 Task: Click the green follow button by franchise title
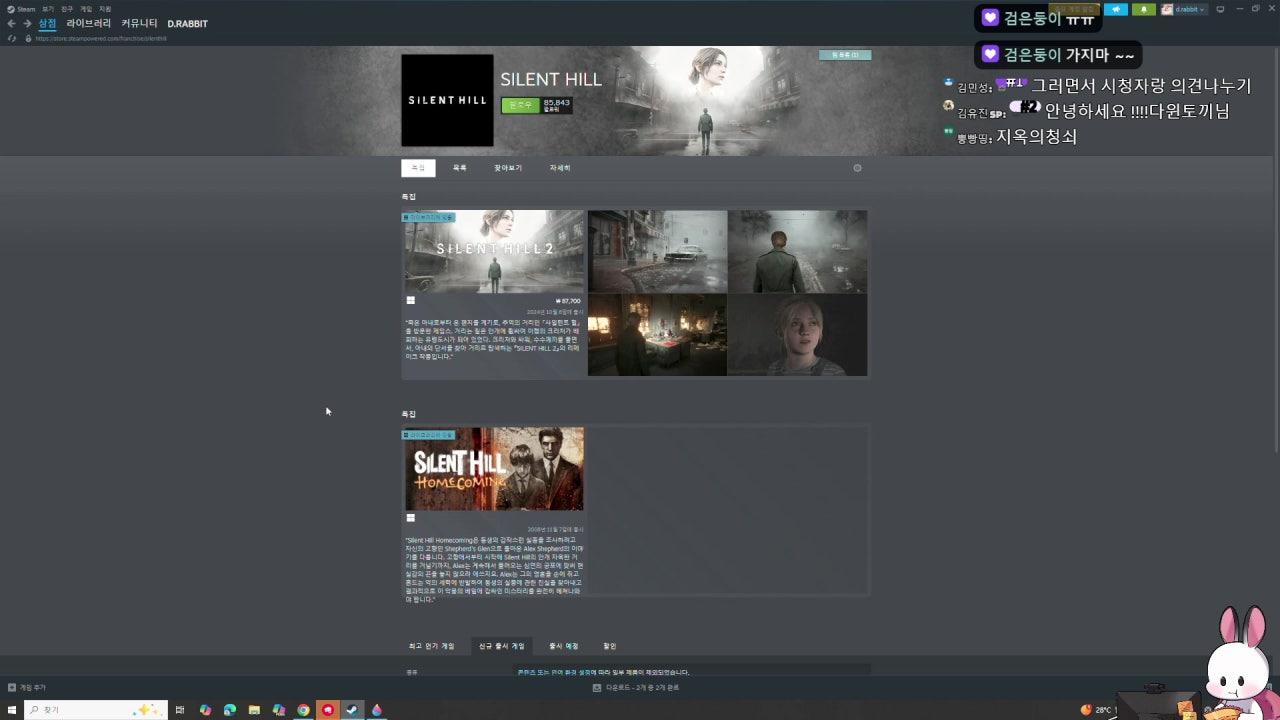[520, 105]
